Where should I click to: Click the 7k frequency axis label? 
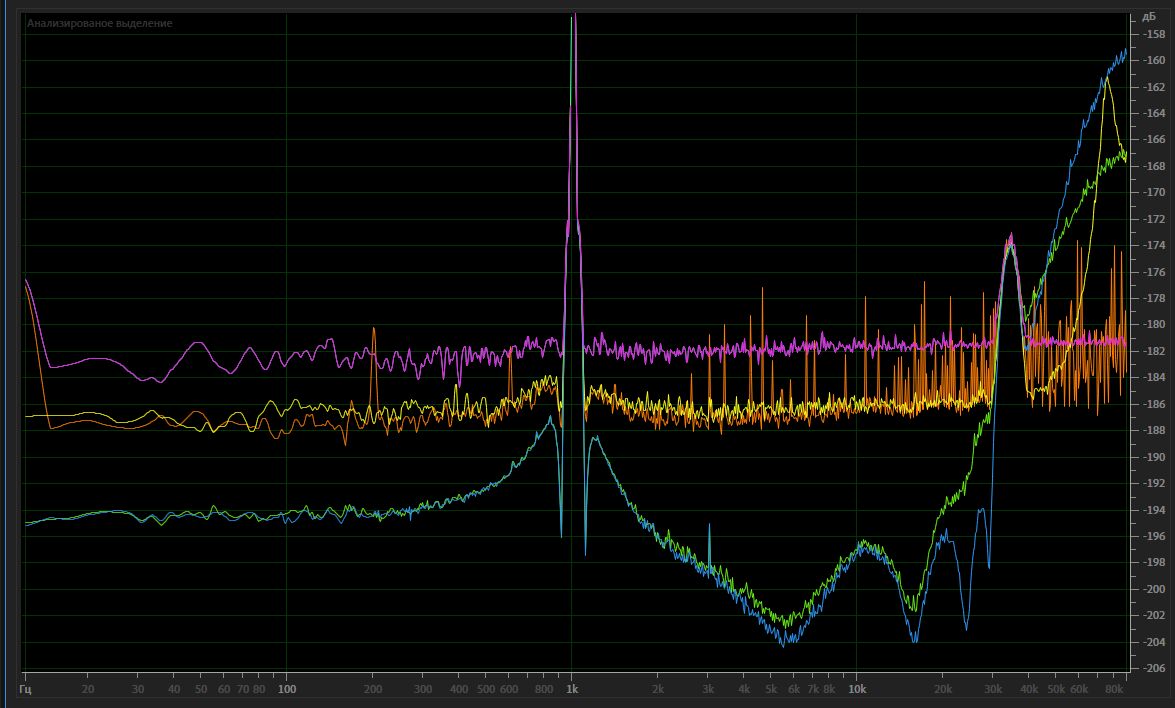tap(813, 689)
